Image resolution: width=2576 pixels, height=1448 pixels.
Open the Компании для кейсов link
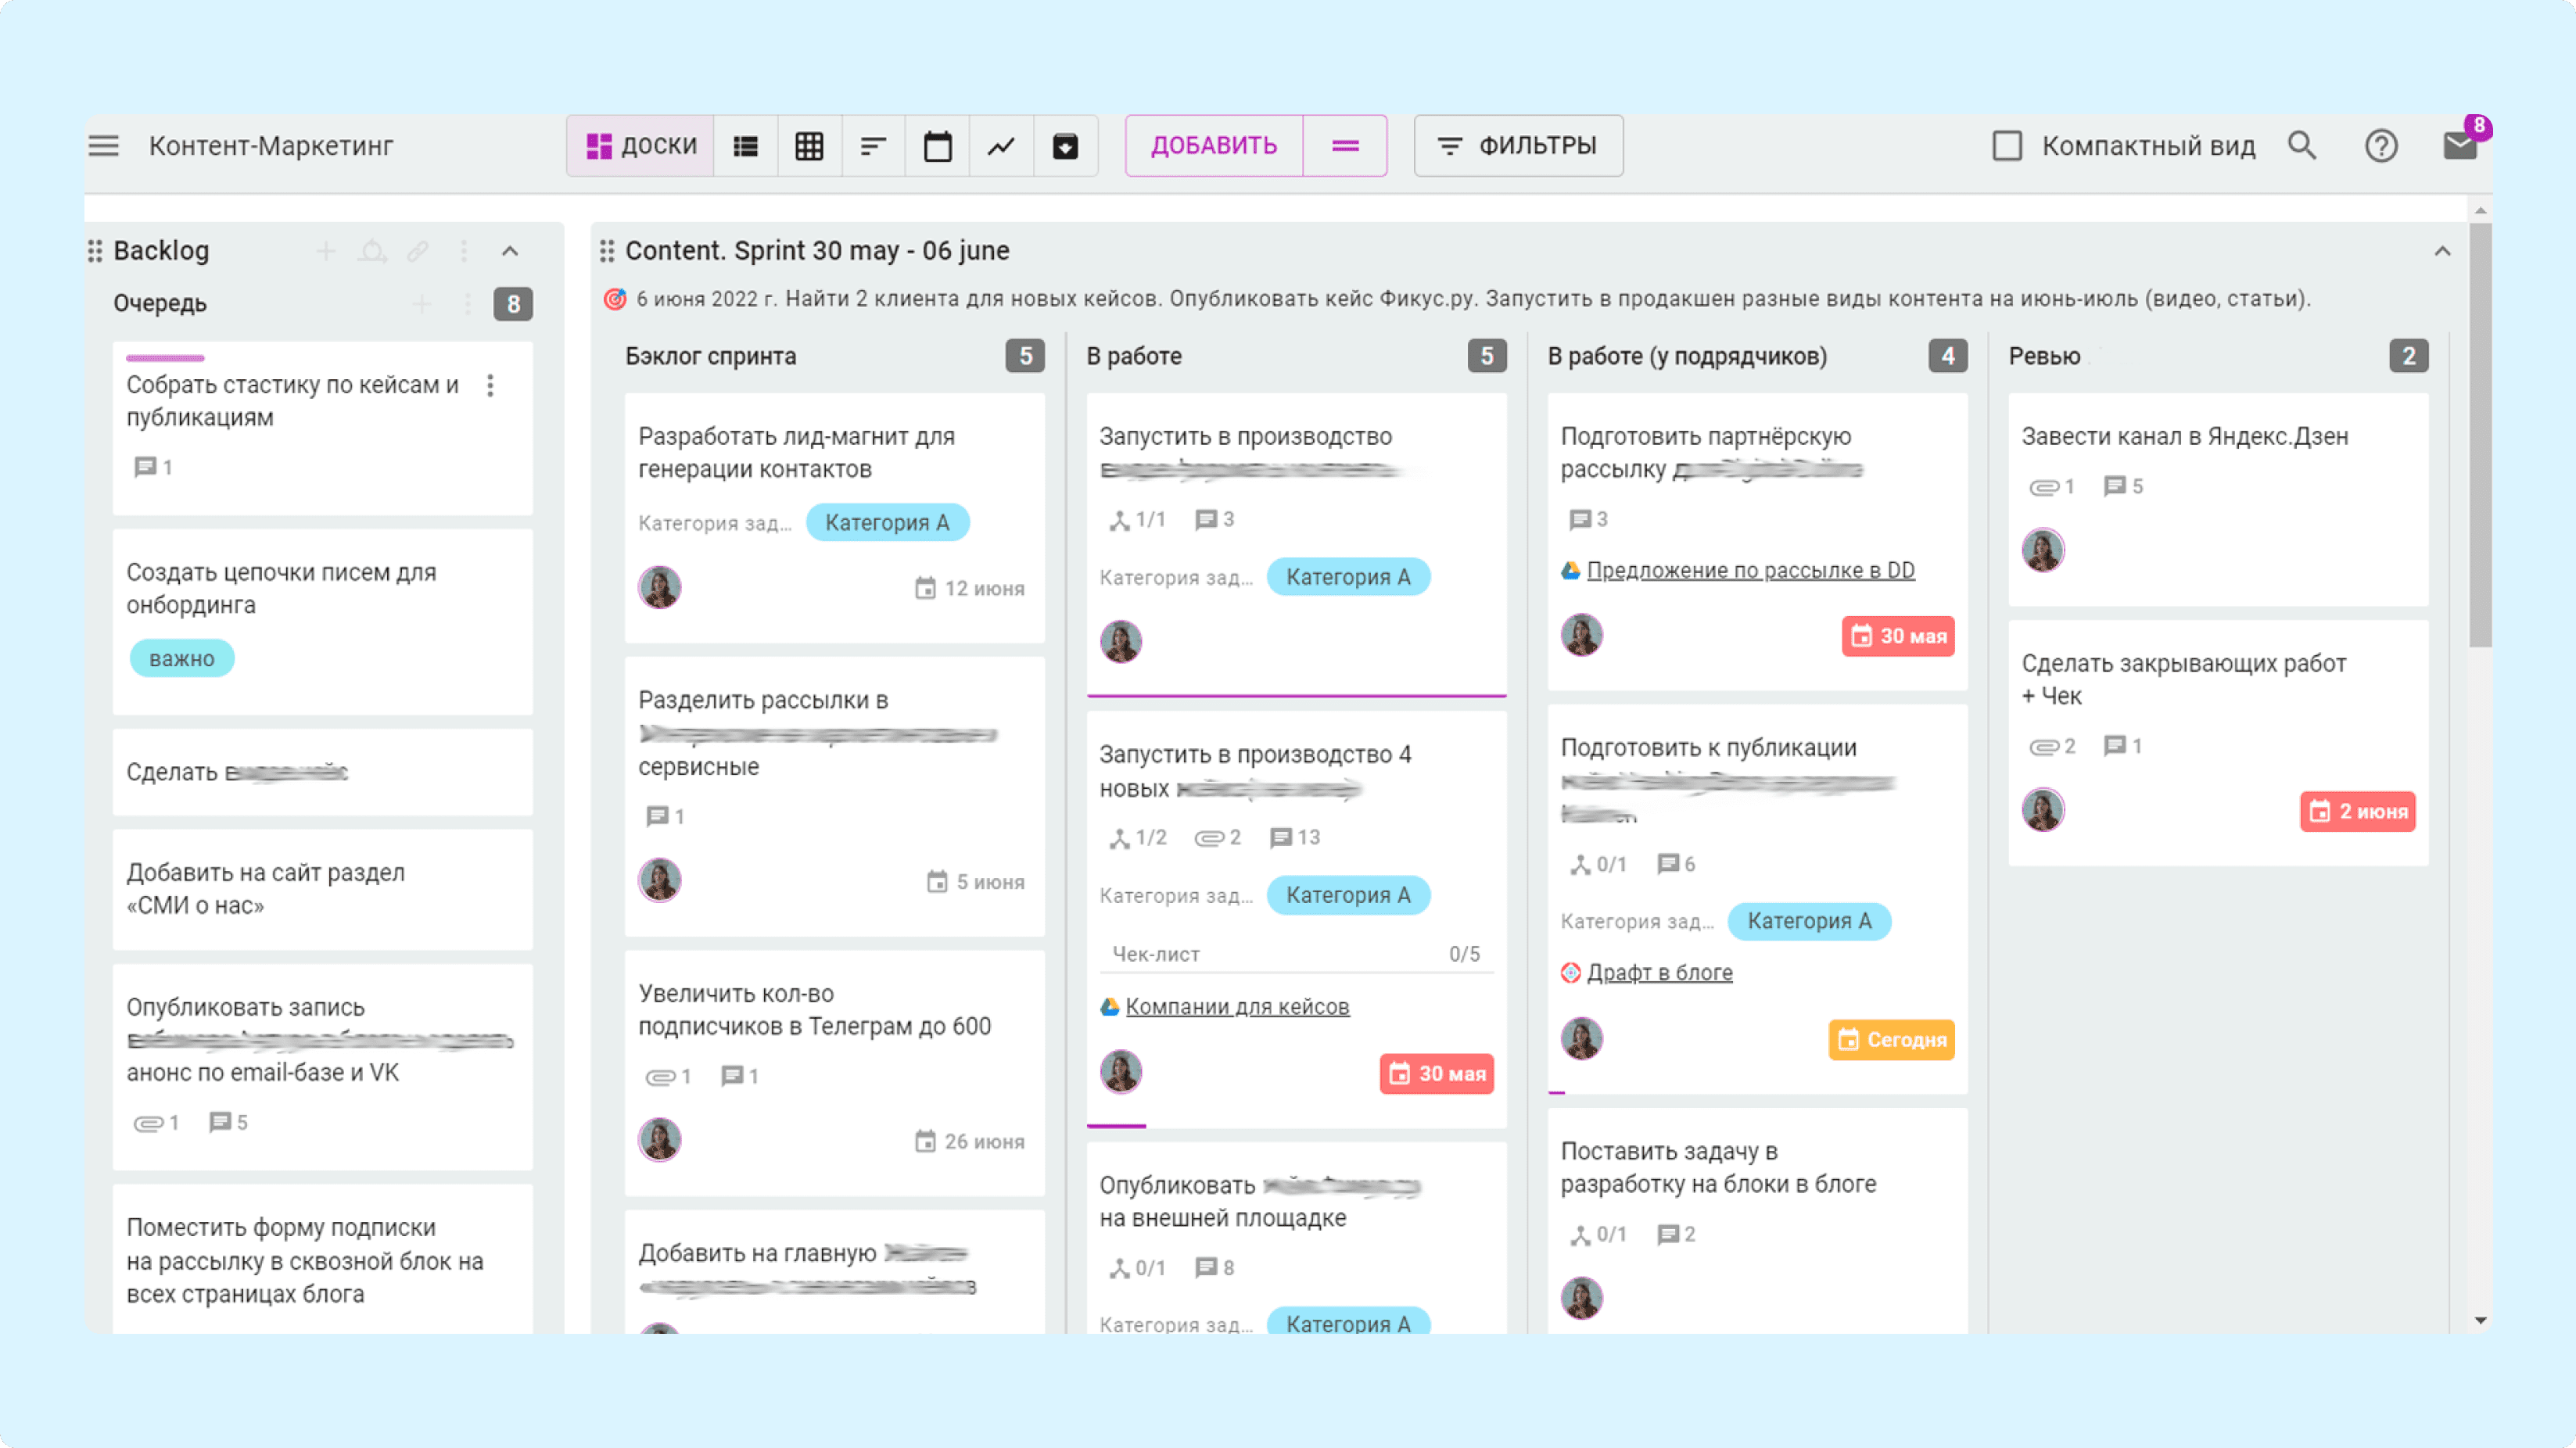[x=1237, y=1007]
